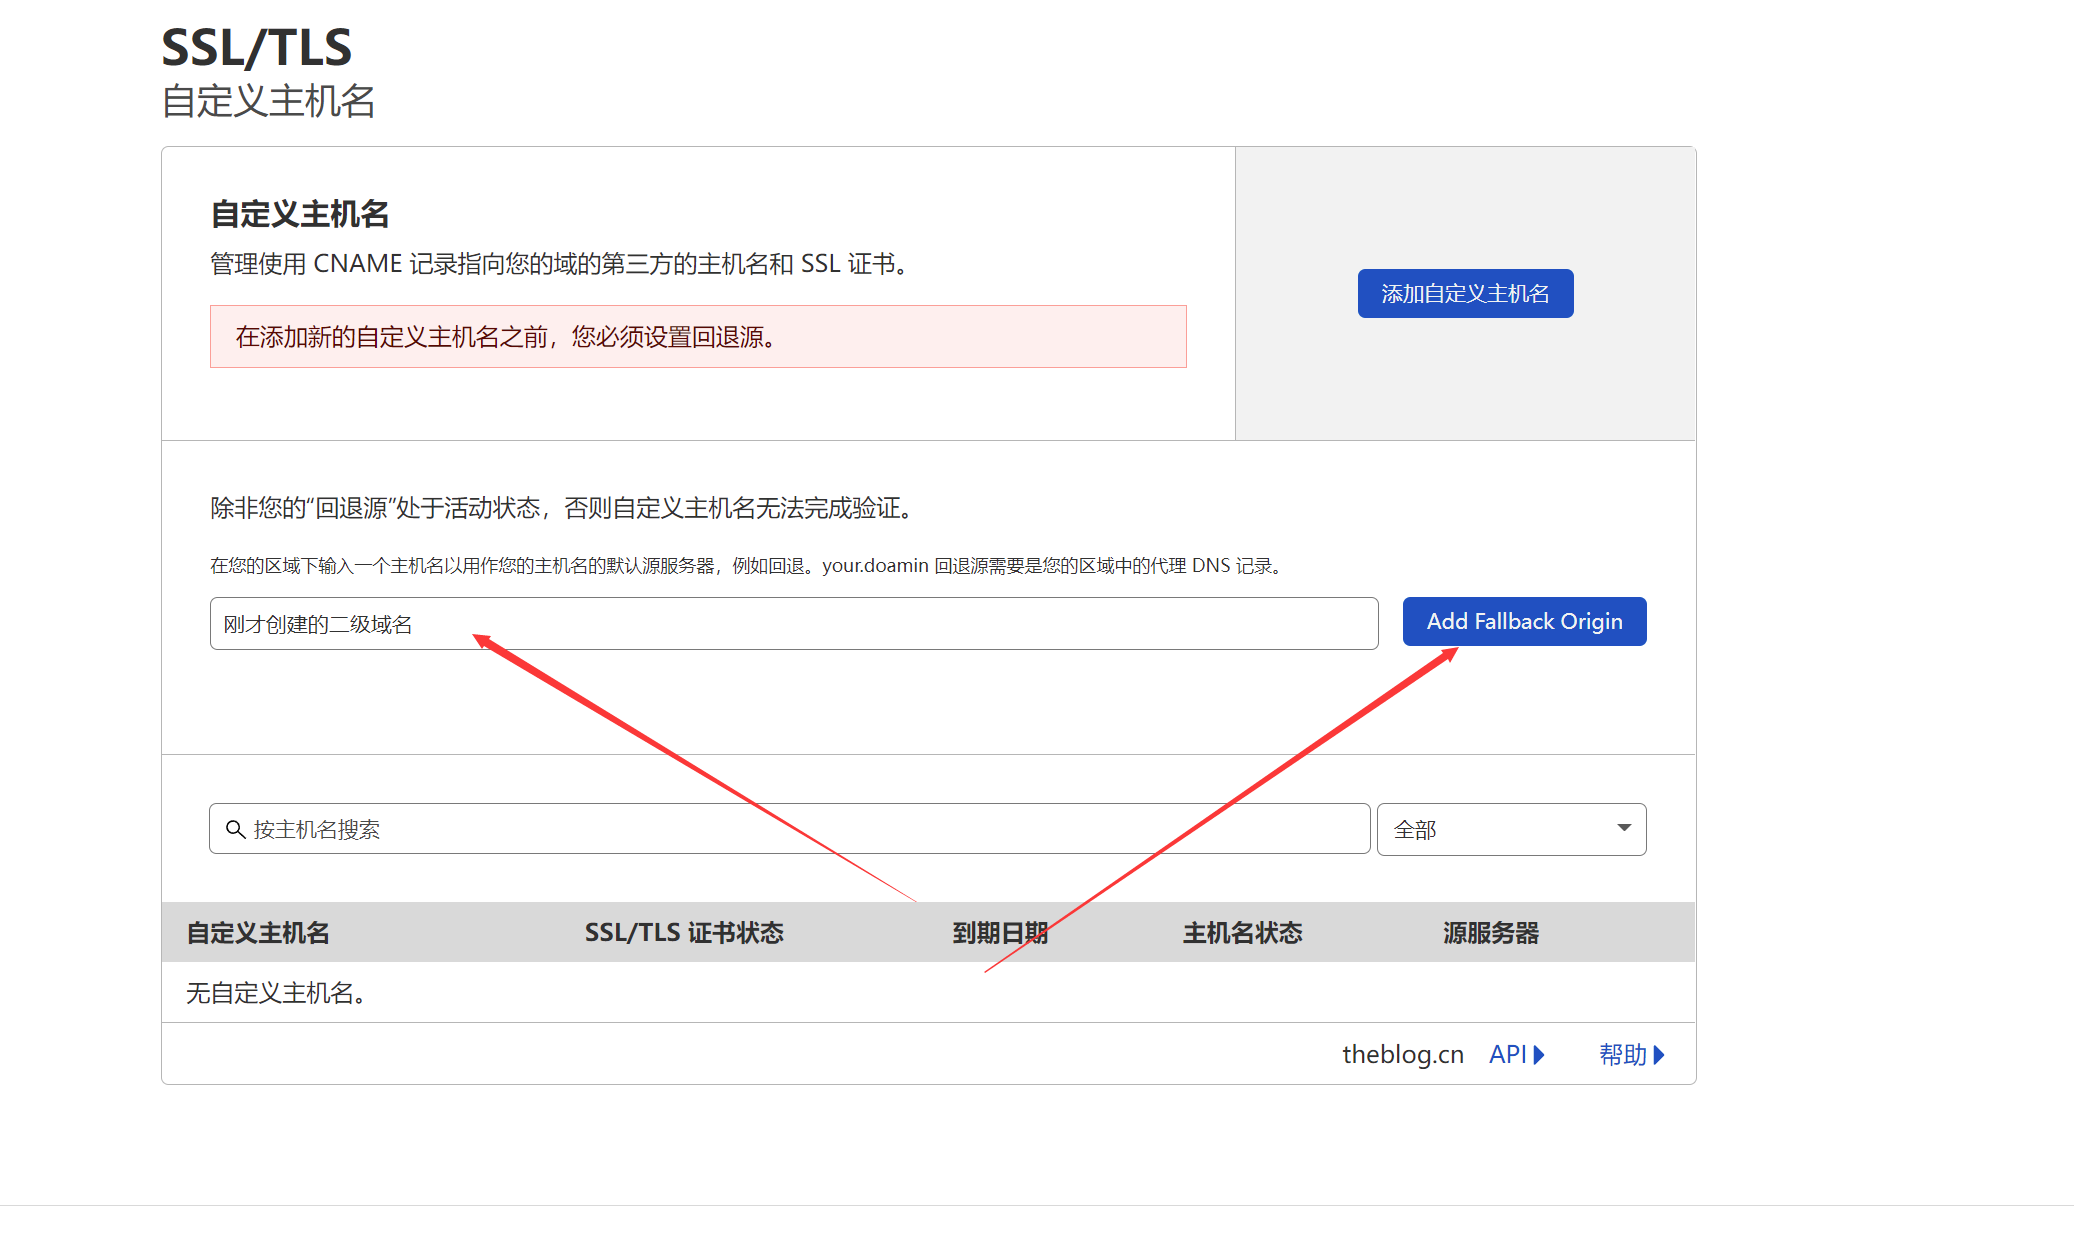
Task: Click the 到期日期 table header
Action: tap(1002, 932)
